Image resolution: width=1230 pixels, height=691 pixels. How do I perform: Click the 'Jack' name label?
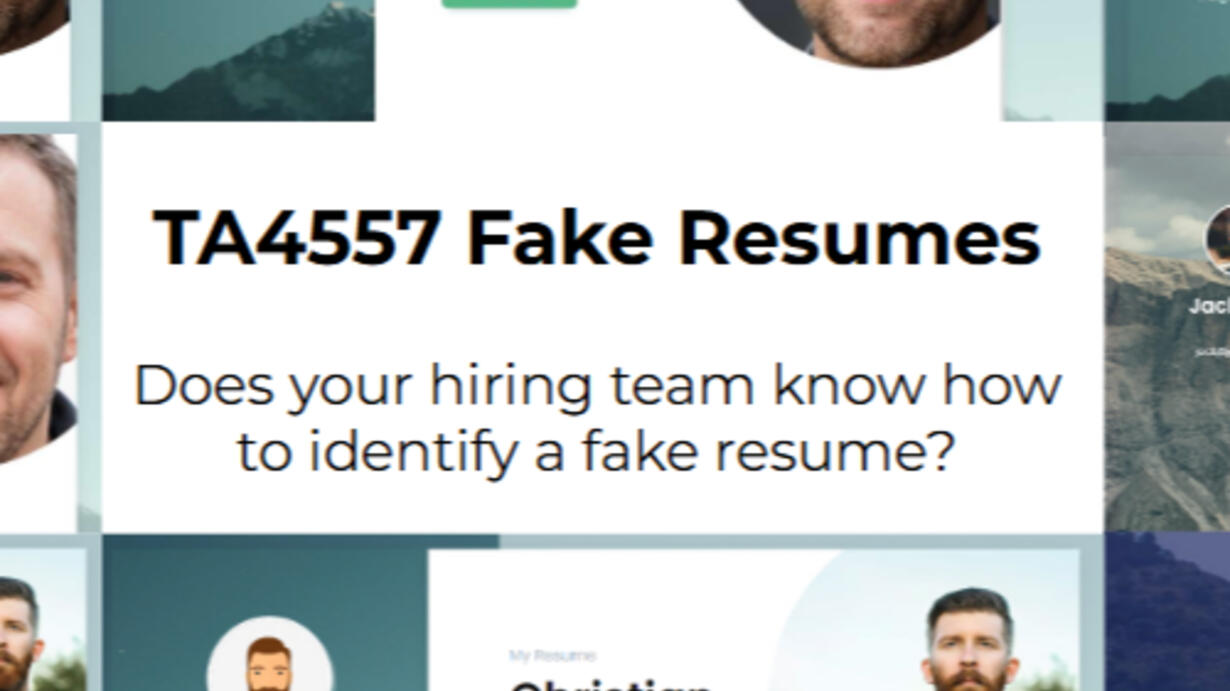tap(1209, 307)
